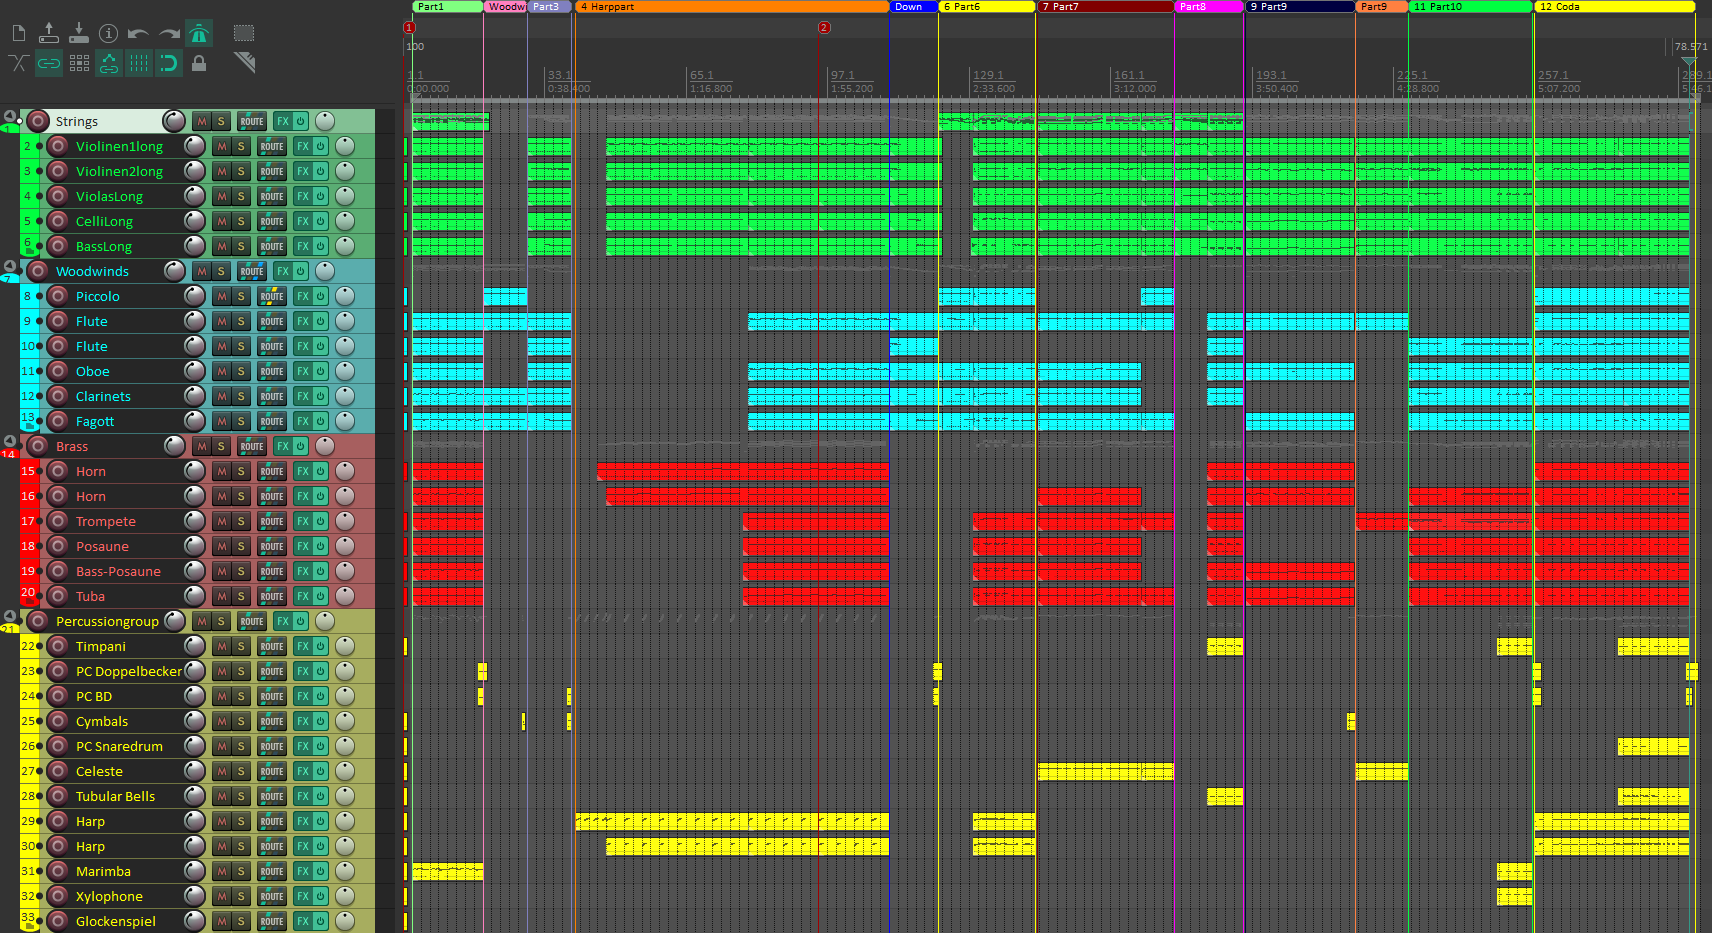Open FX for the Timpani track
Image resolution: width=1712 pixels, height=933 pixels.
pyautogui.click(x=302, y=646)
